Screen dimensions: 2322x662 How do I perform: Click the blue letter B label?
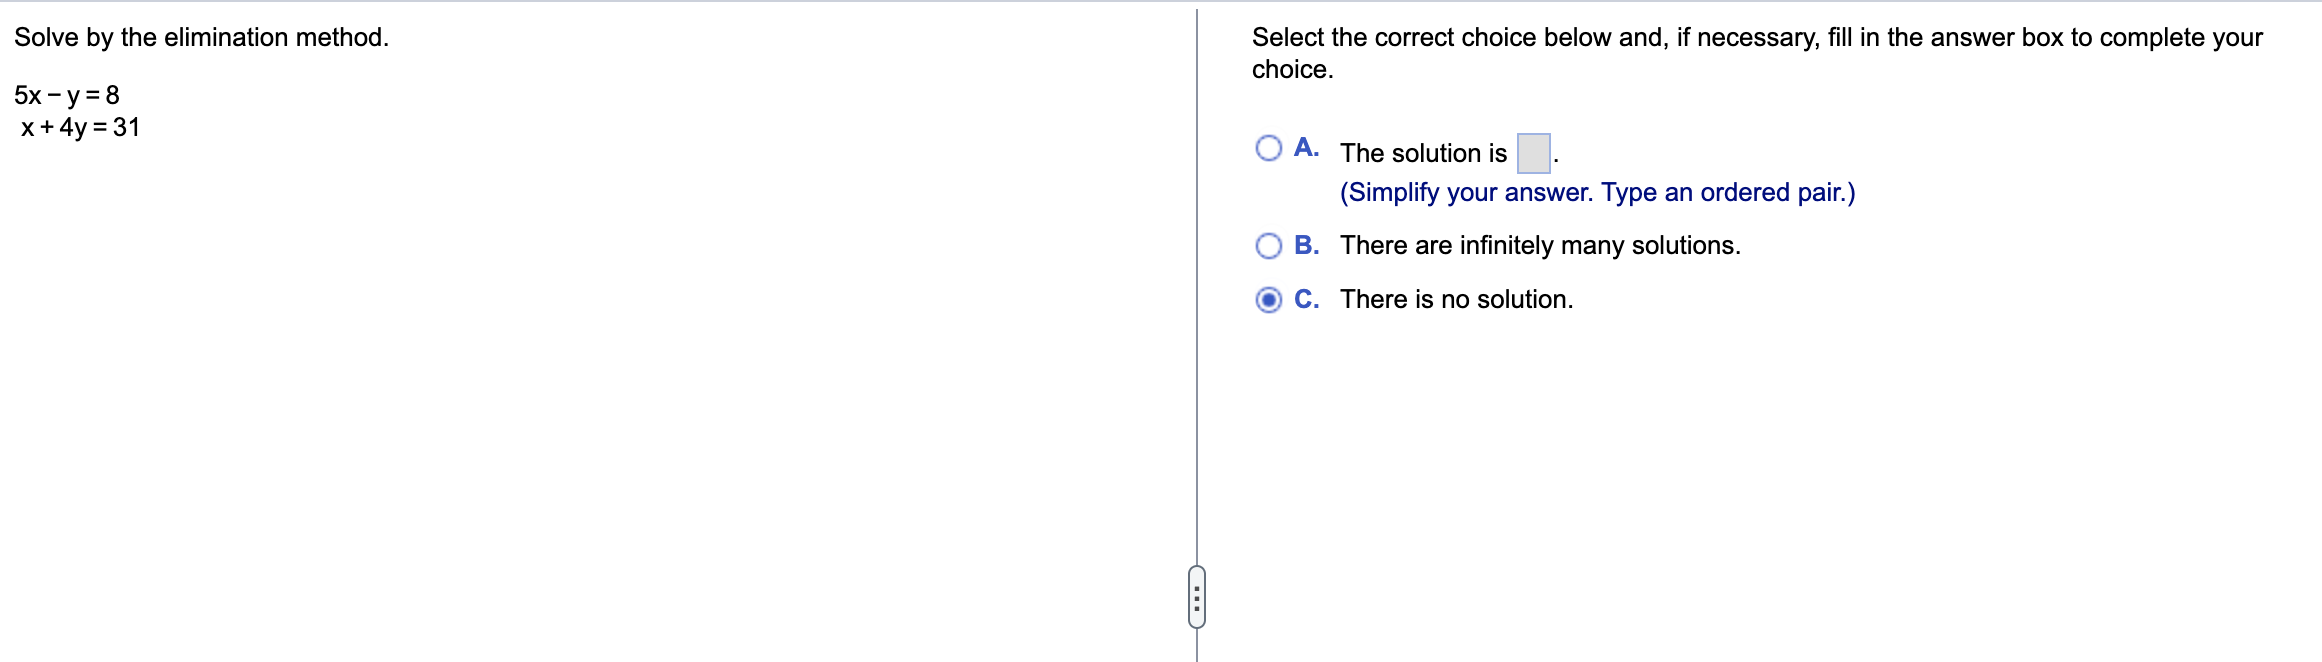1307,243
